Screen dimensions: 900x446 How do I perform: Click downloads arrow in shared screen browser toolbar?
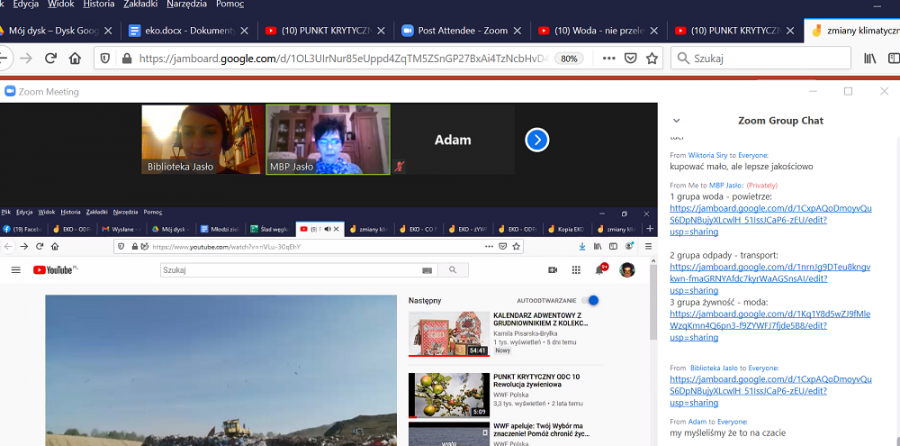point(582,246)
